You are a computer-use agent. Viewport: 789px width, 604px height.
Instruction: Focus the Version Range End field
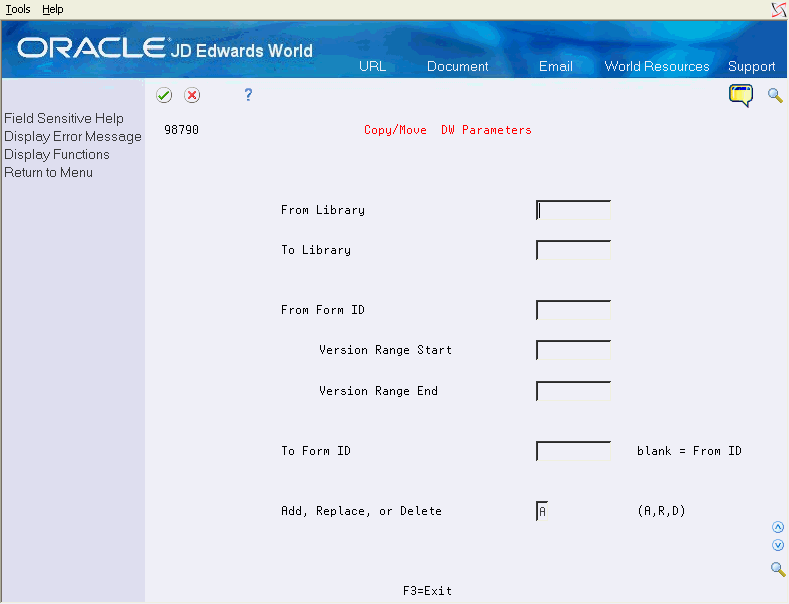tap(573, 391)
